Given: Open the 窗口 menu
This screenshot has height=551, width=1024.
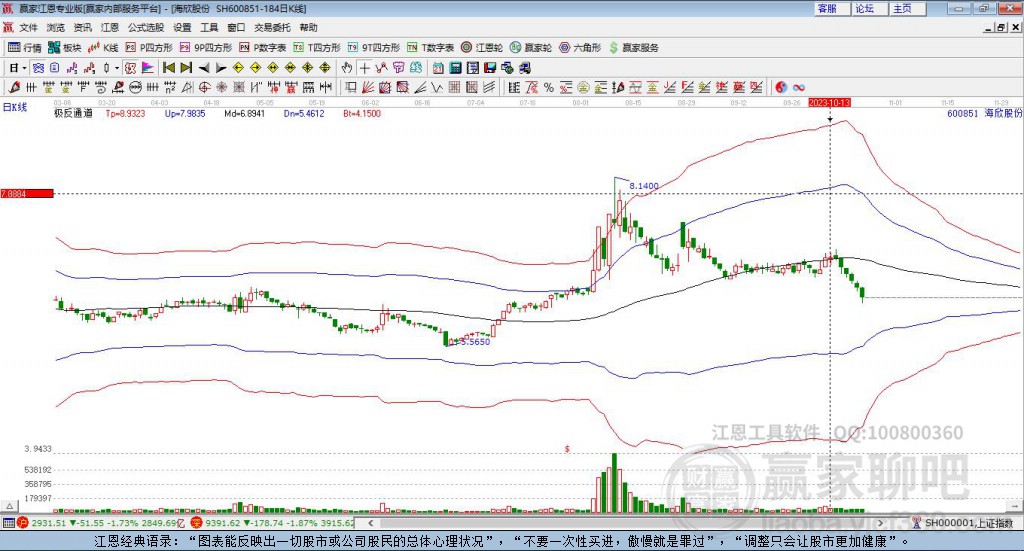Looking at the screenshot, I should [236, 27].
